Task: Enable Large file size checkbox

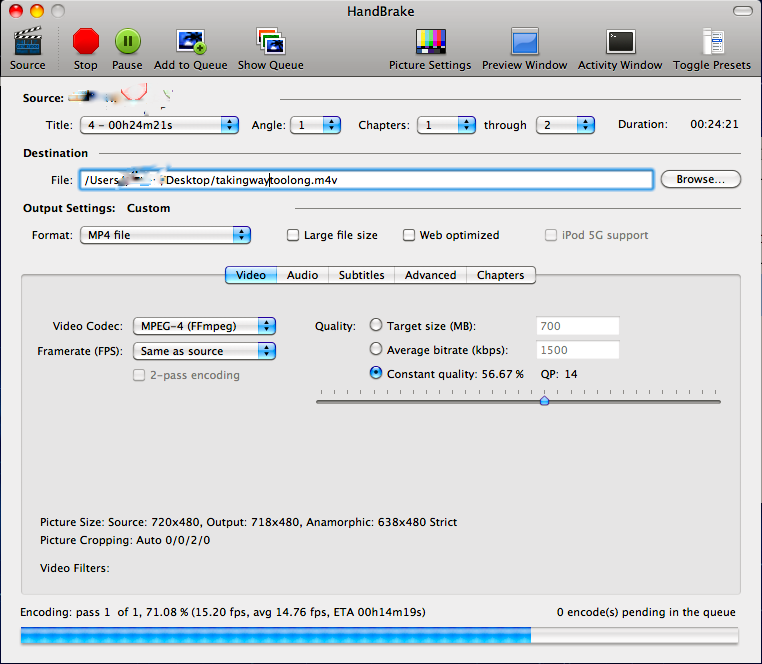Action: tap(293, 235)
